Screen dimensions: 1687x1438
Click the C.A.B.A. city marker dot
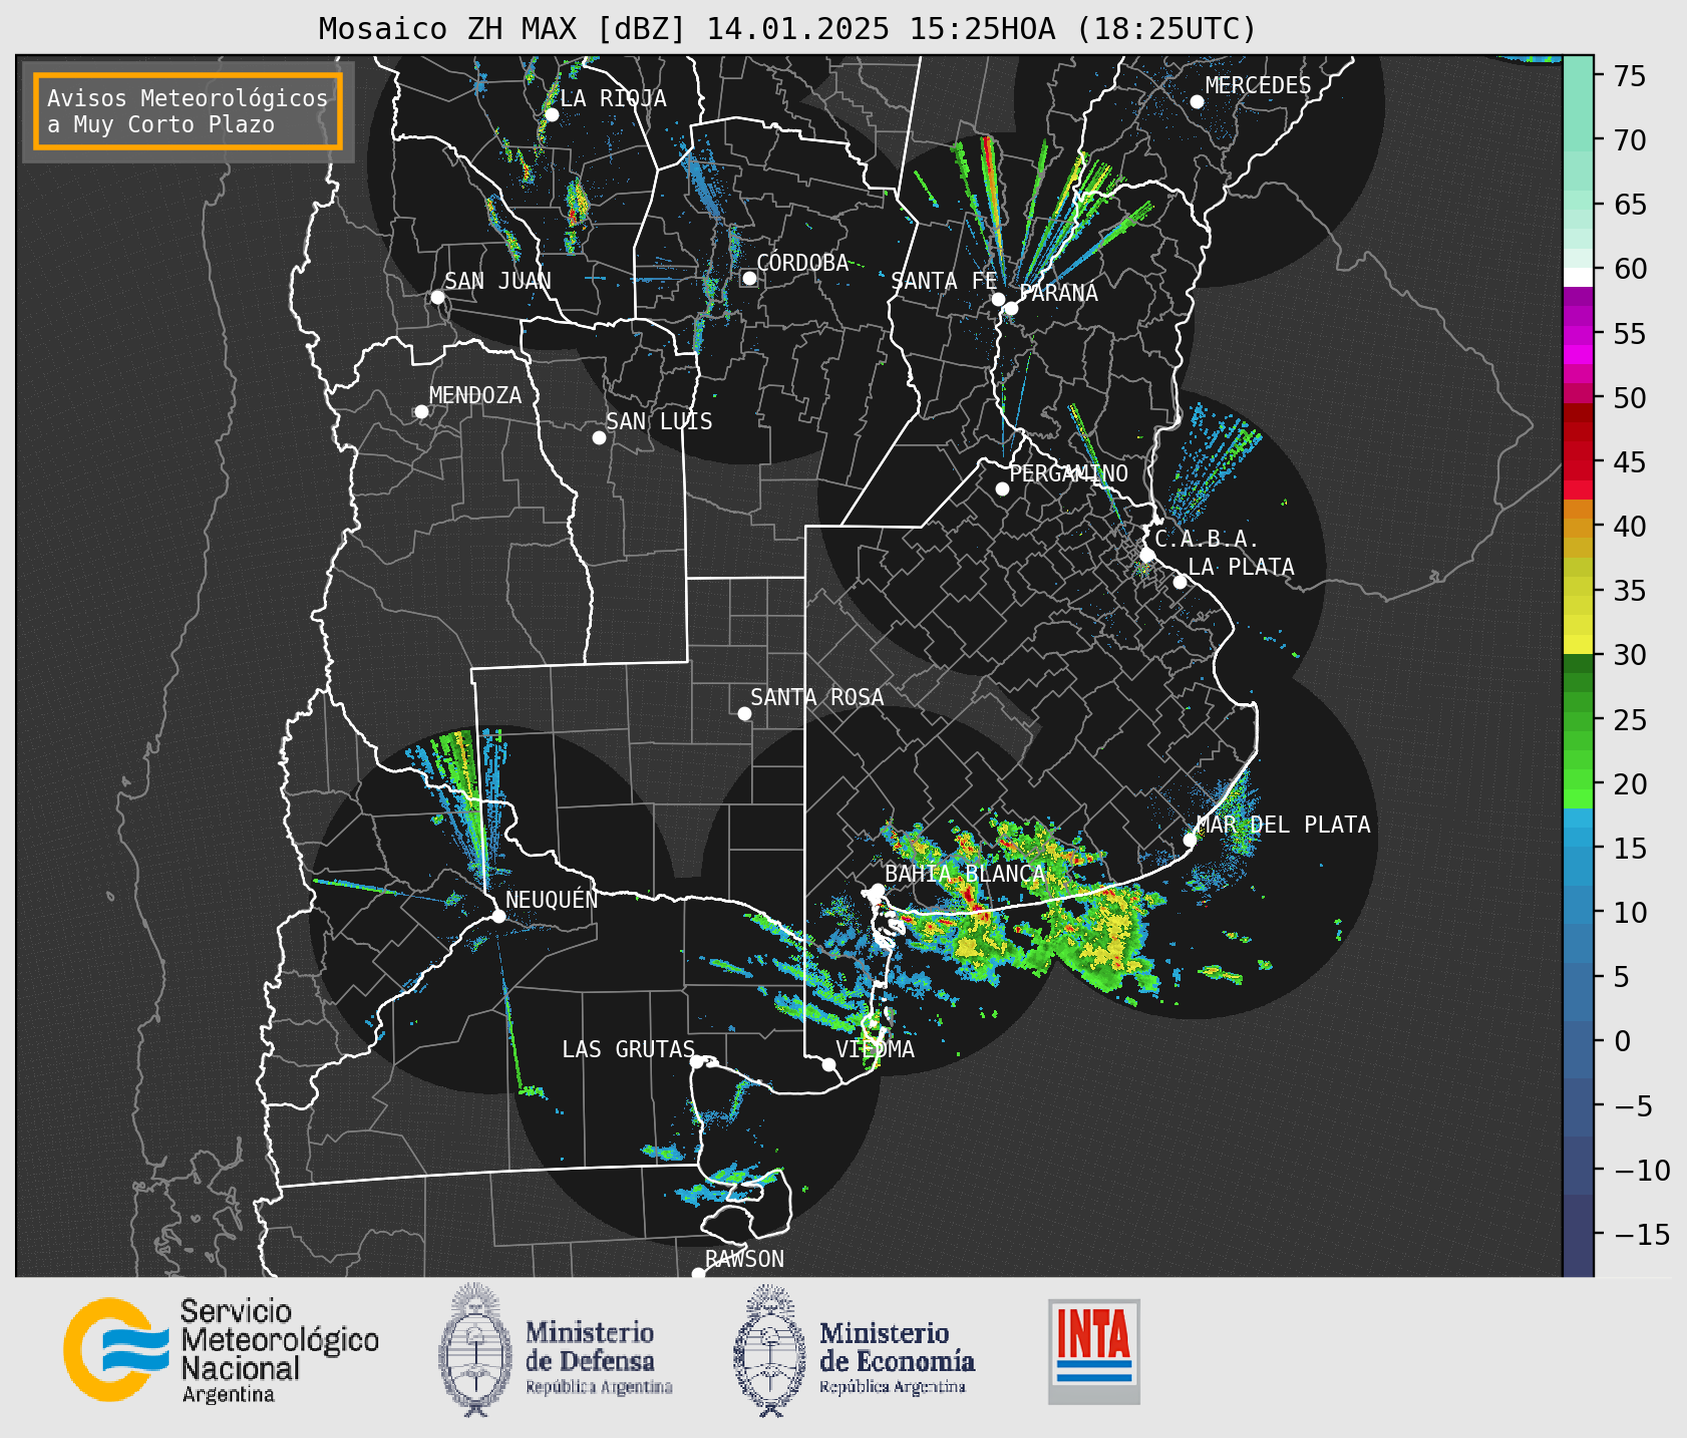click(1148, 555)
